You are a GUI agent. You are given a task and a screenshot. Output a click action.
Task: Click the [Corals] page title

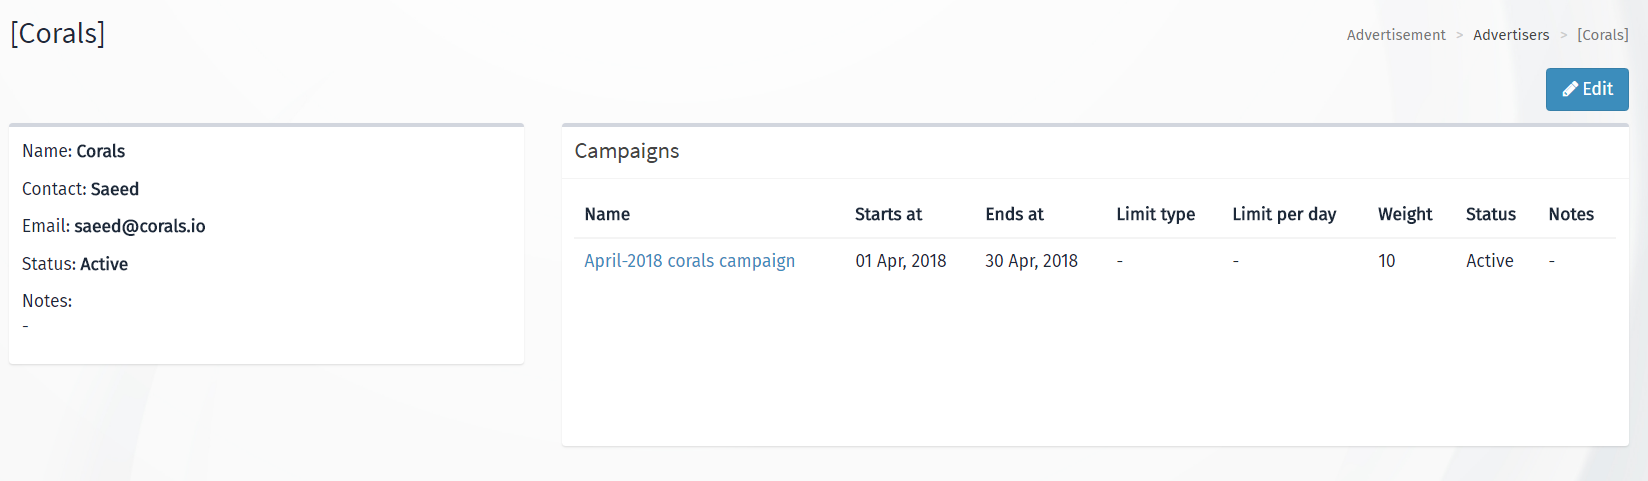(58, 33)
